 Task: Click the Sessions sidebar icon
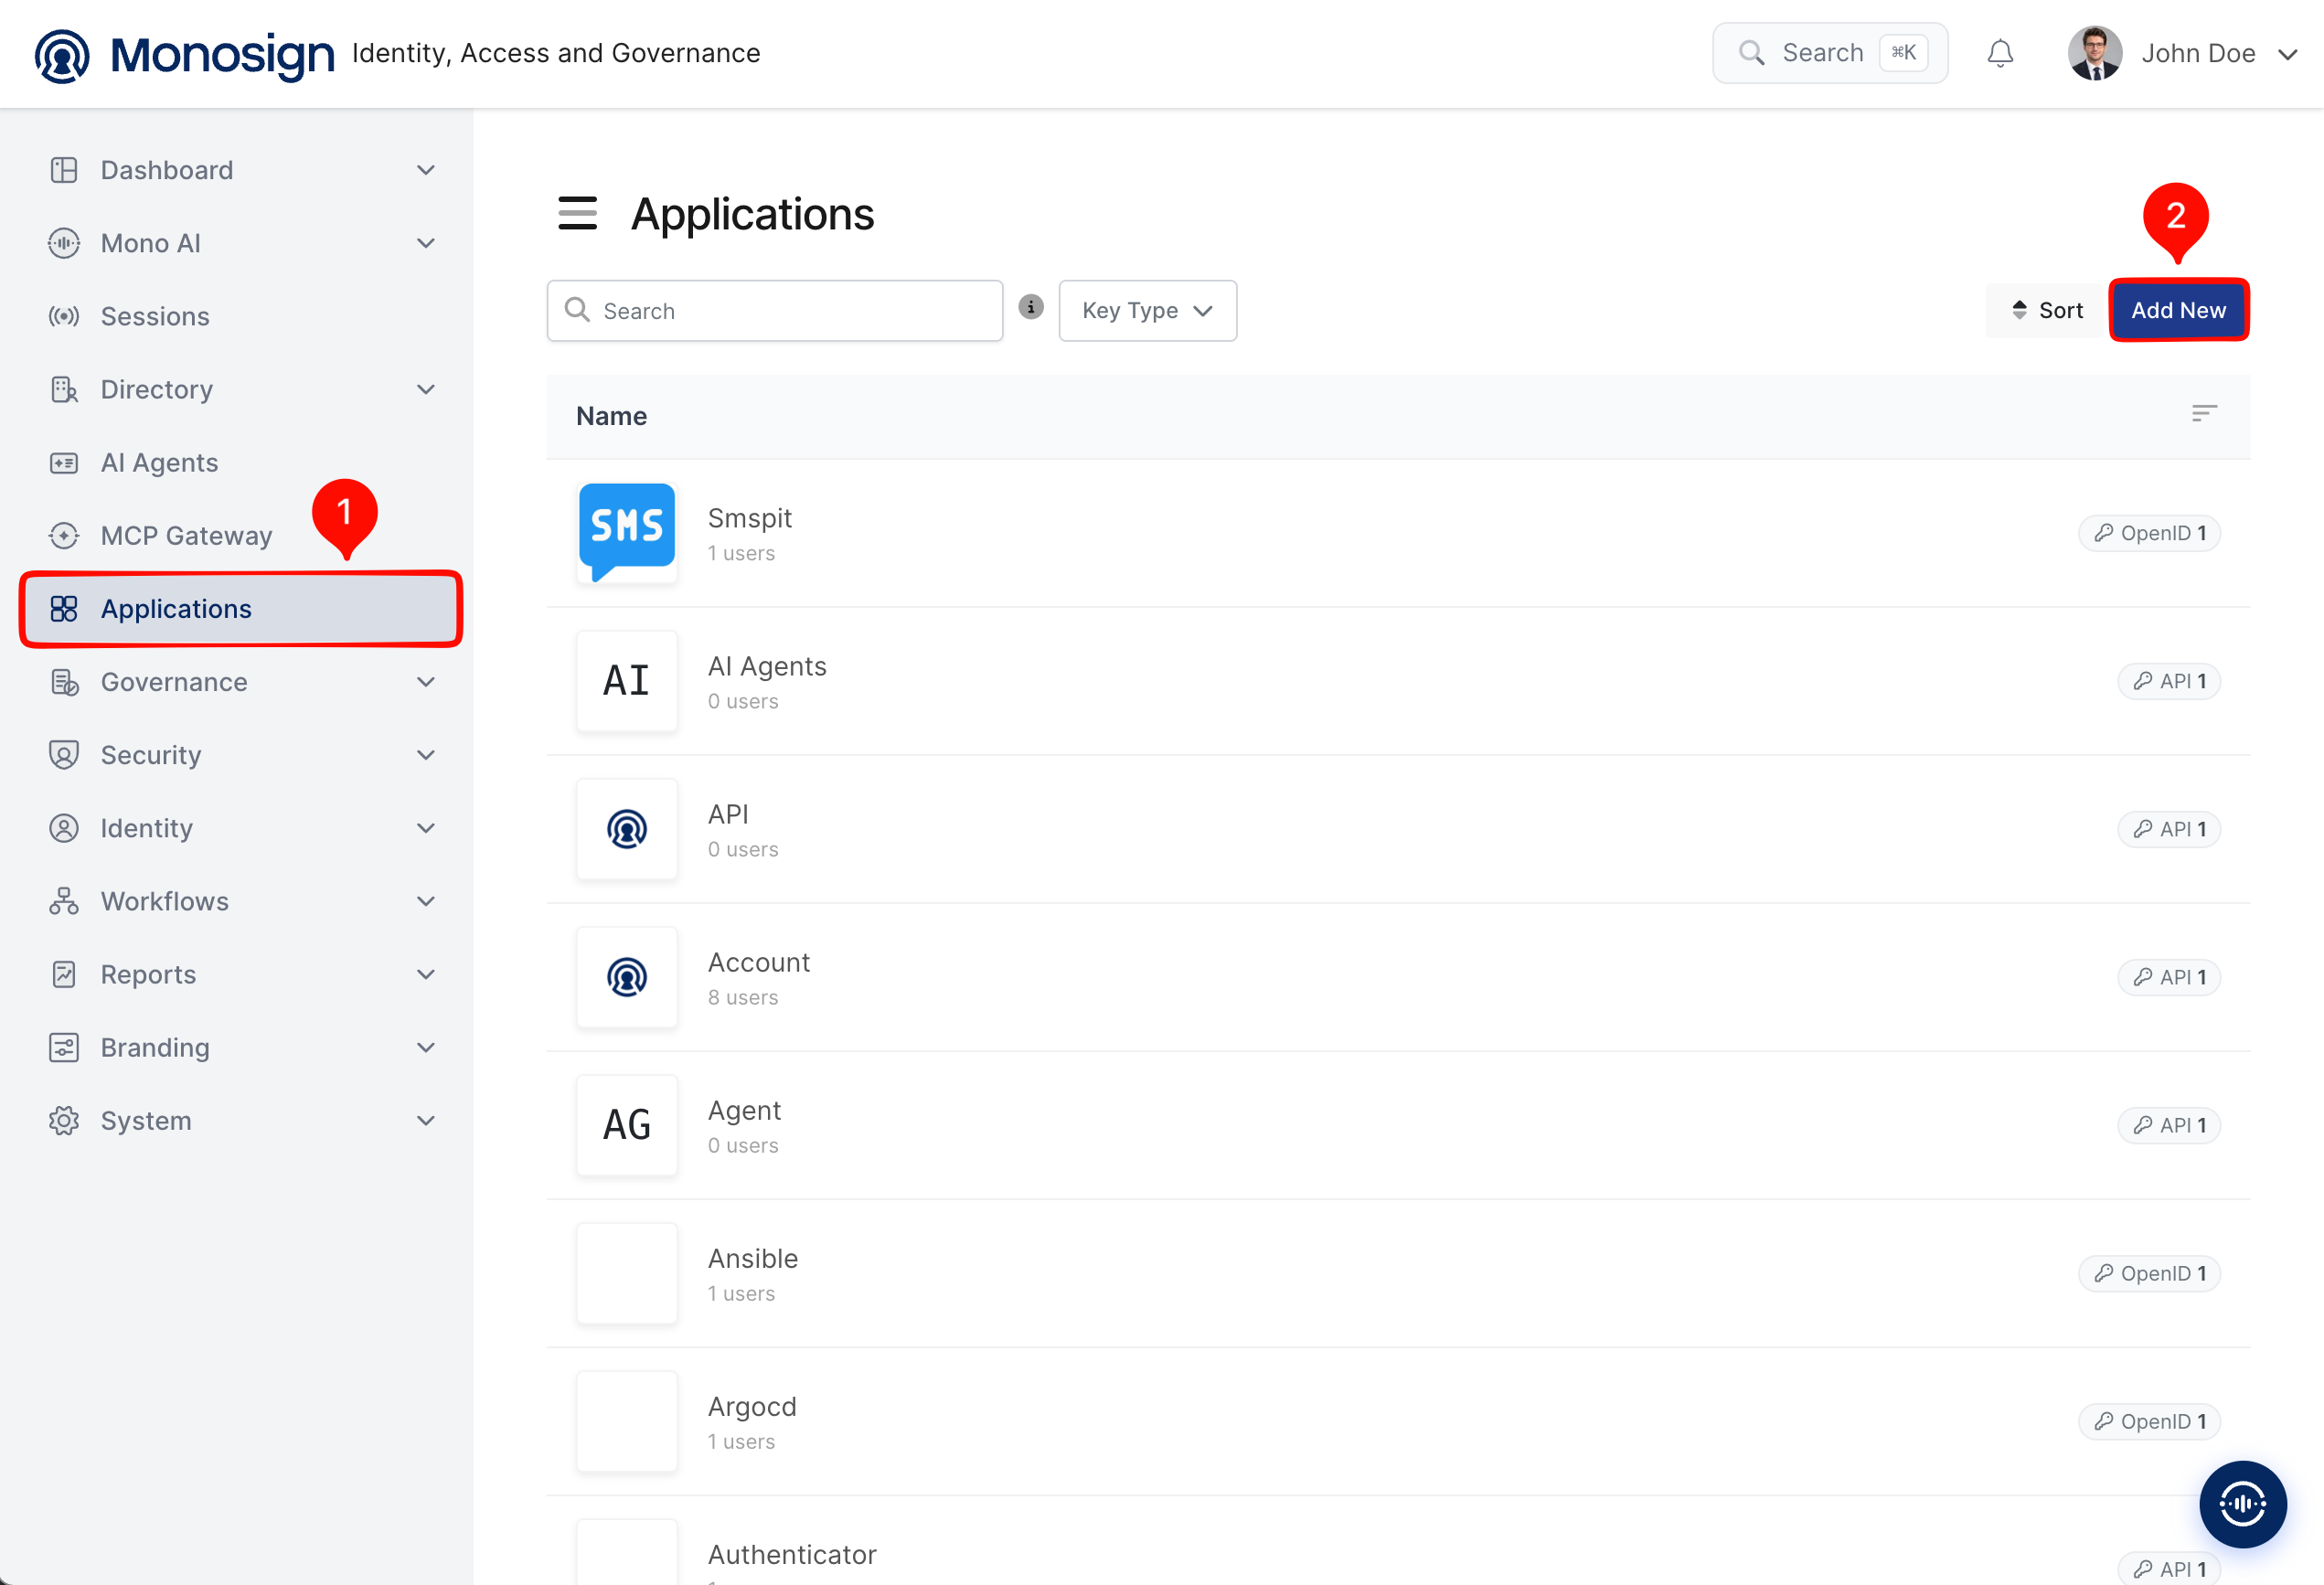pos(64,316)
